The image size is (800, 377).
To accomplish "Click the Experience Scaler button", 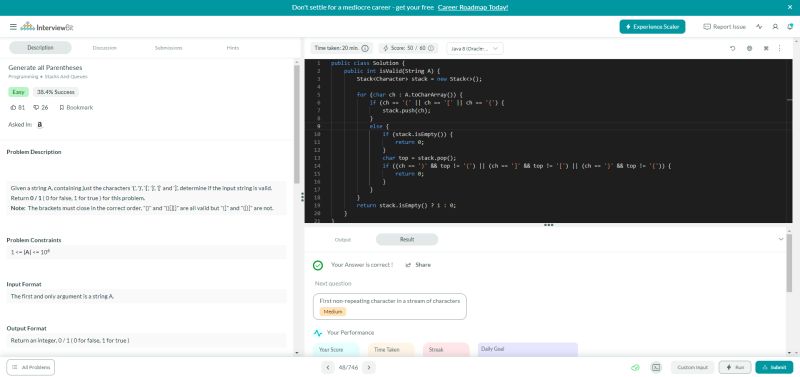I will pyautogui.click(x=652, y=27).
